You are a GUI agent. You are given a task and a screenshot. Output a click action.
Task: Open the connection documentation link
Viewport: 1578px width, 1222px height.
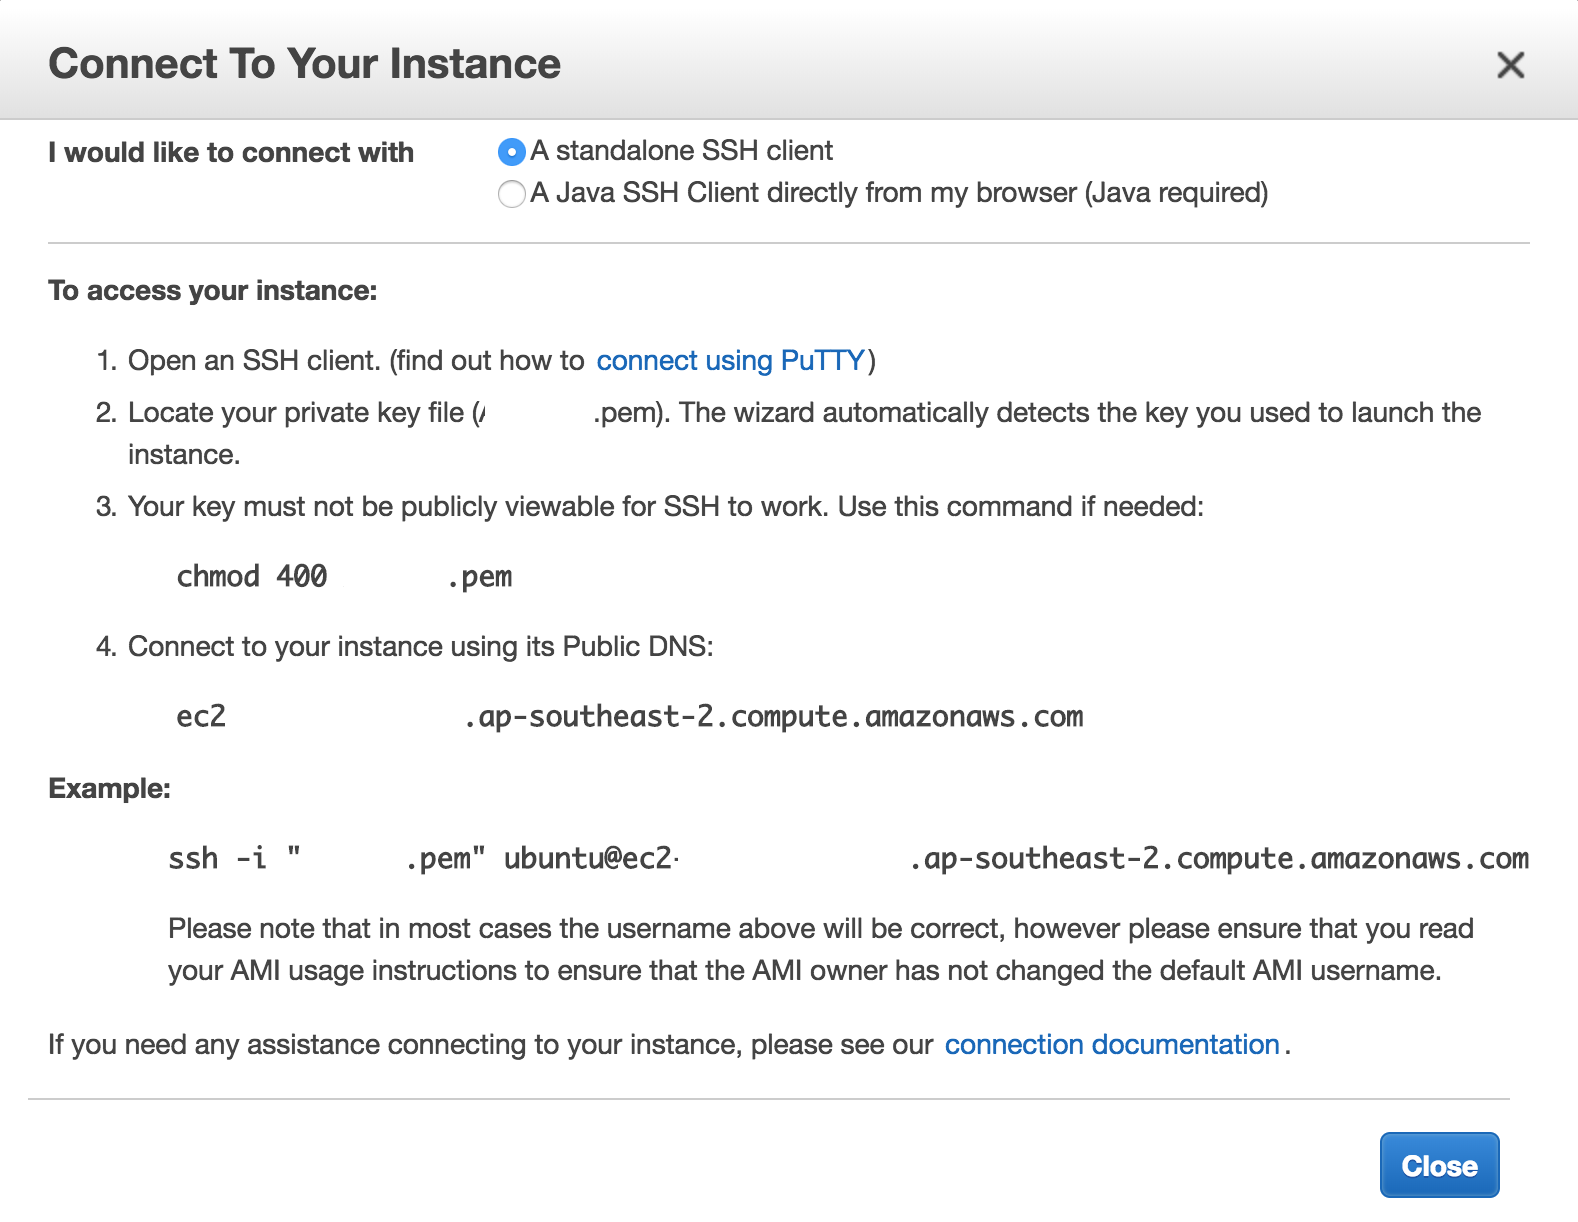tap(1112, 1044)
